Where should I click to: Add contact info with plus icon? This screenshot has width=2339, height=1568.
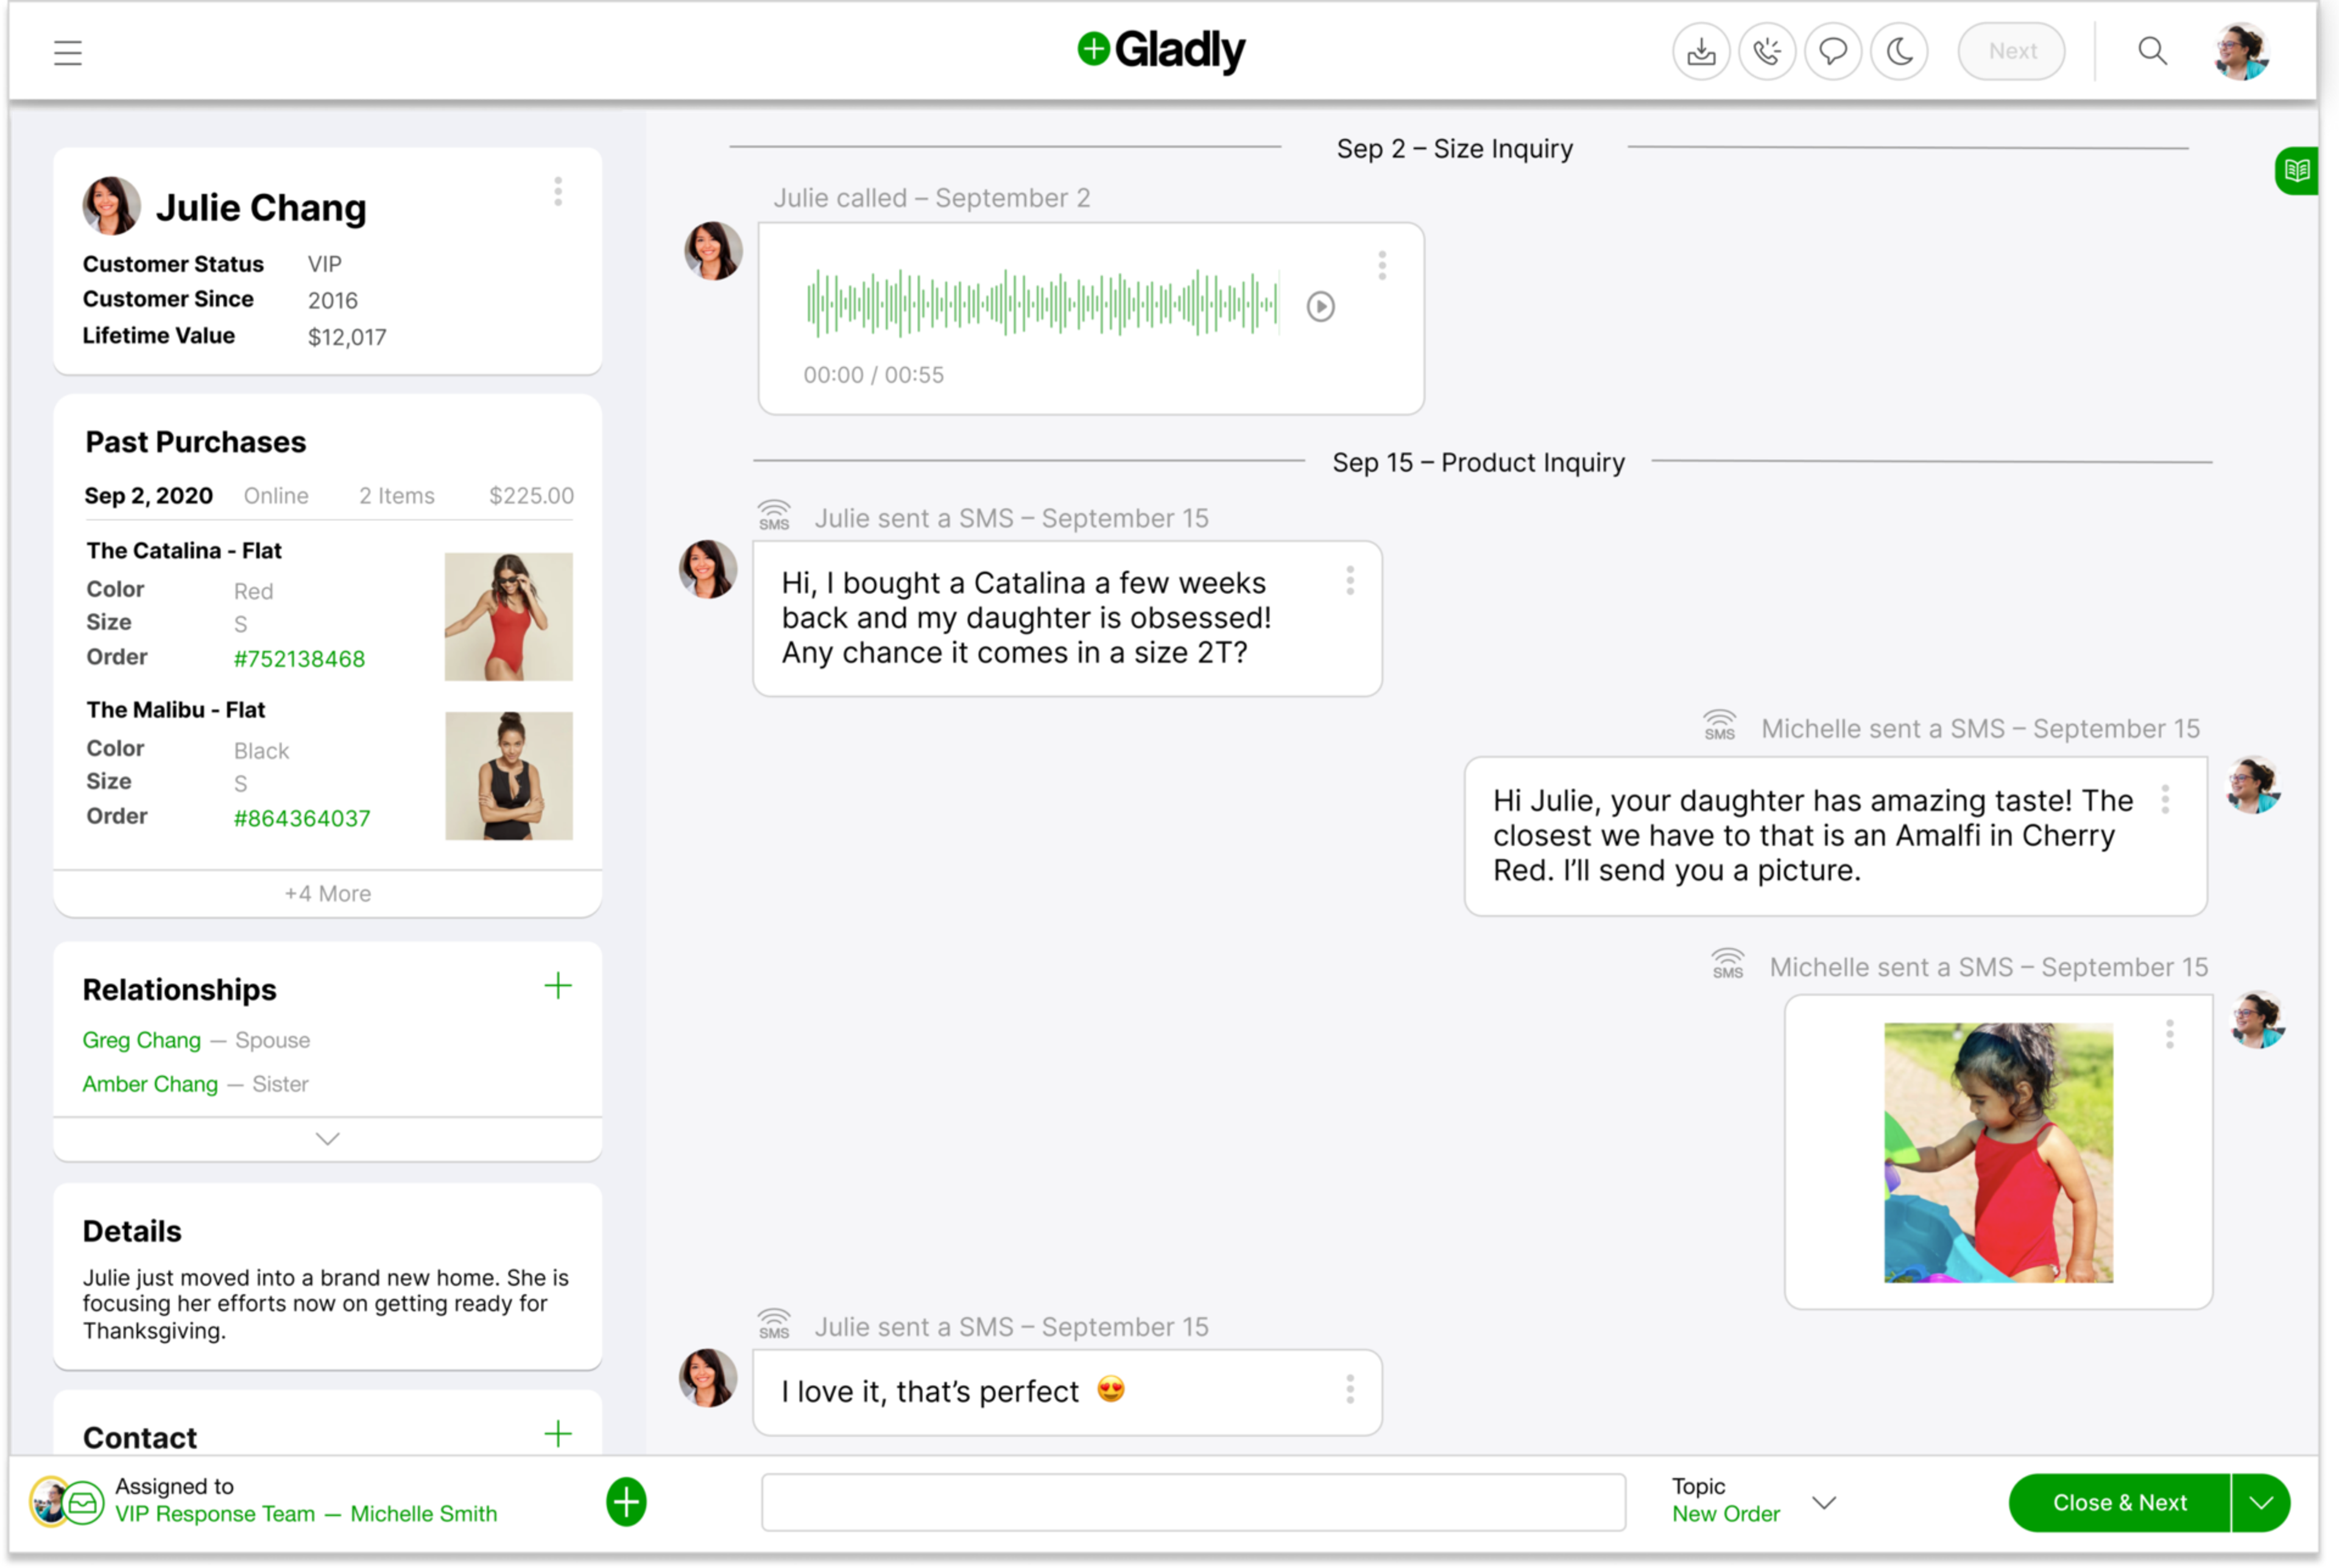point(558,1434)
